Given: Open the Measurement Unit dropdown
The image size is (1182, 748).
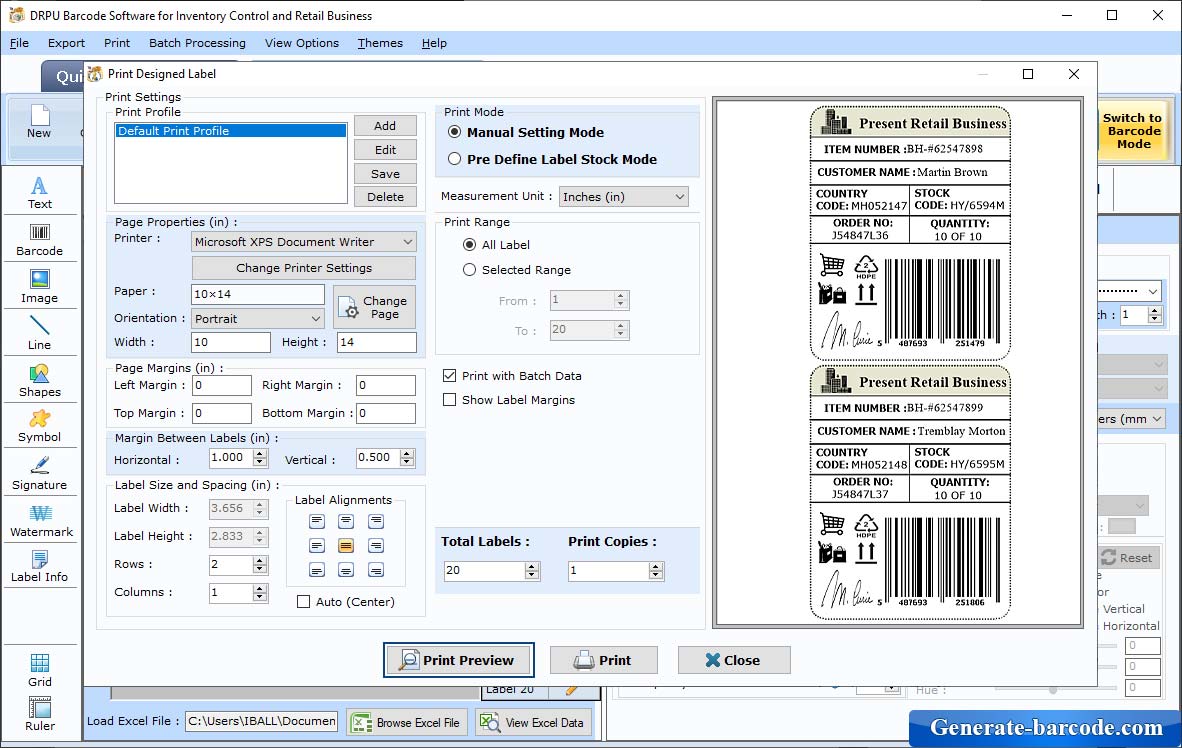Looking at the screenshot, I should point(623,197).
